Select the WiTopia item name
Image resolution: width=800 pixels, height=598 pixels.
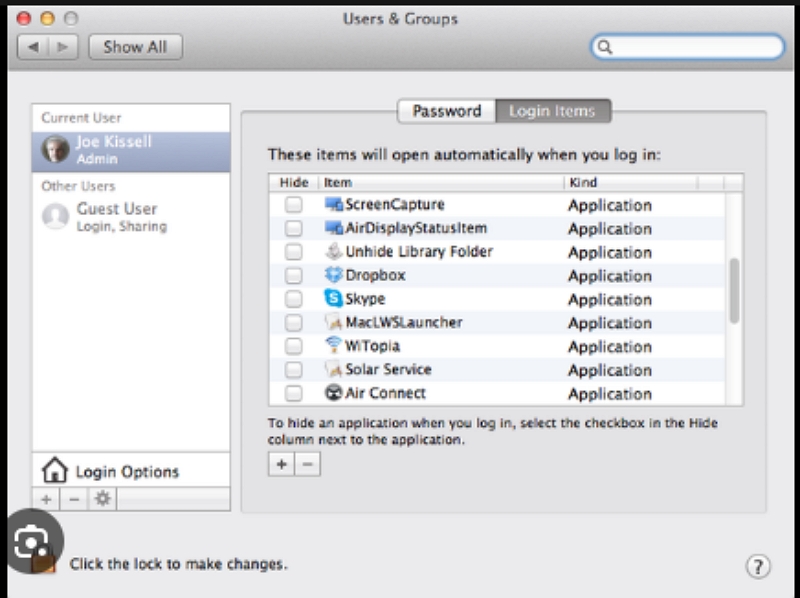(x=372, y=346)
